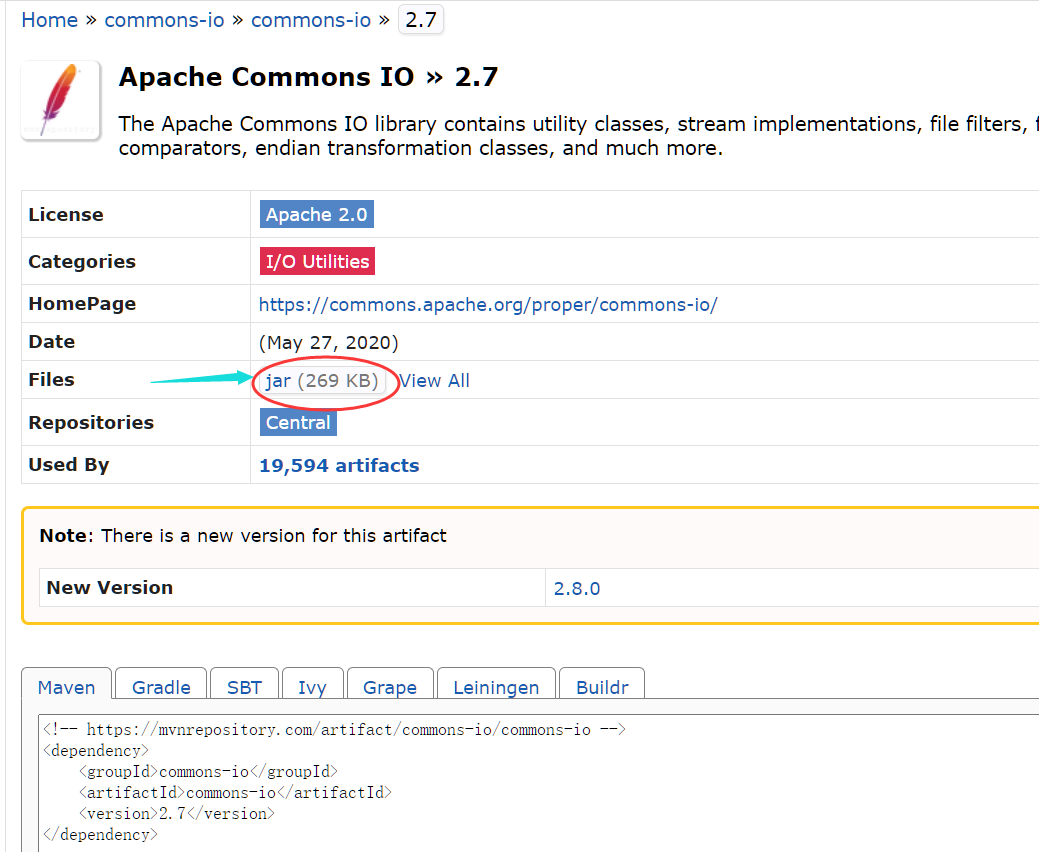Click the Note new version text
1039x852 pixels.
[x=243, y=535]
